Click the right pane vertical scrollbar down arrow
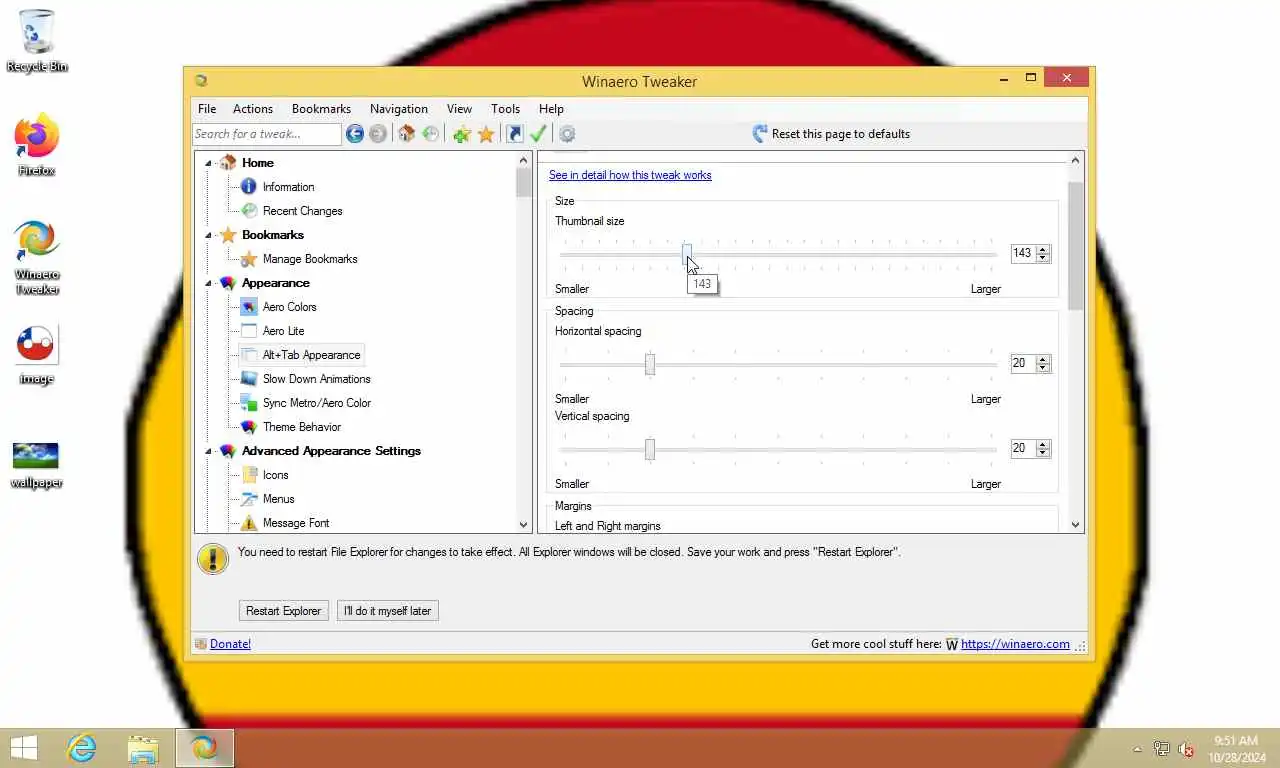Image resolution: width=1280 pixels, height=768 pixels. click(x=1076, y=524)
